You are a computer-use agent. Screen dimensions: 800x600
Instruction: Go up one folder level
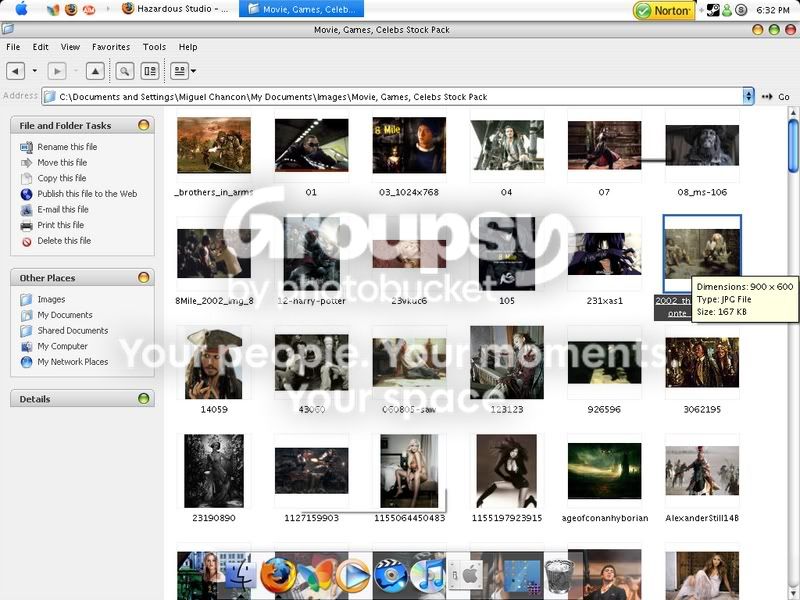click(x=95, y=71)
